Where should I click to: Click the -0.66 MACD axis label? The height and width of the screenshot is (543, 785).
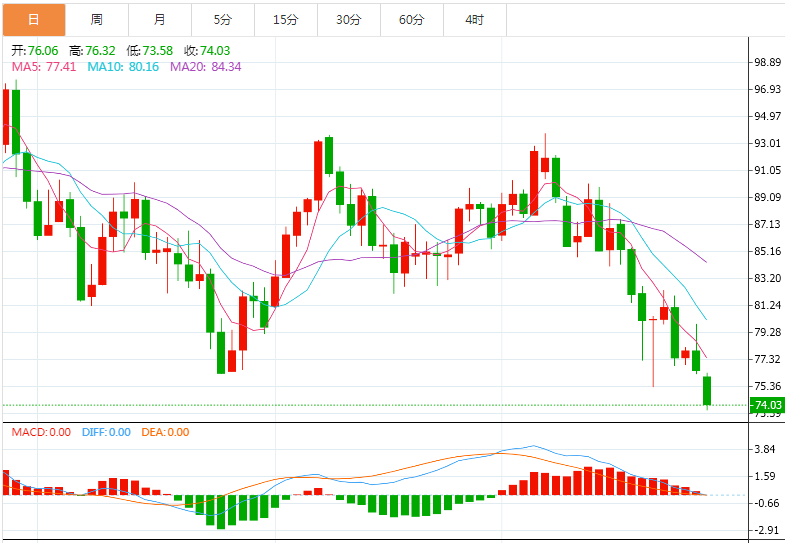[x=764, y=503]
